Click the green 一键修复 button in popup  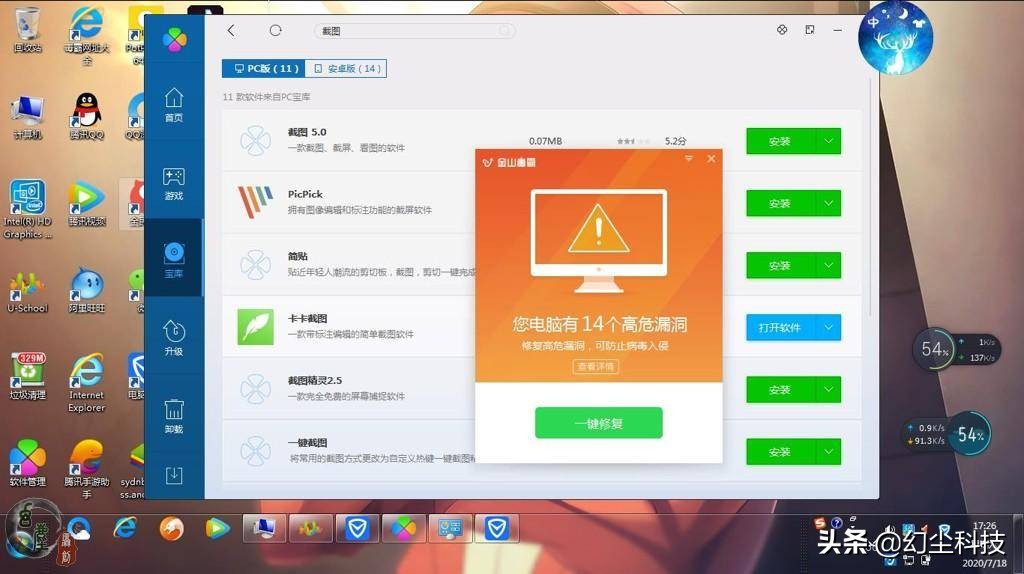[598, 423]
